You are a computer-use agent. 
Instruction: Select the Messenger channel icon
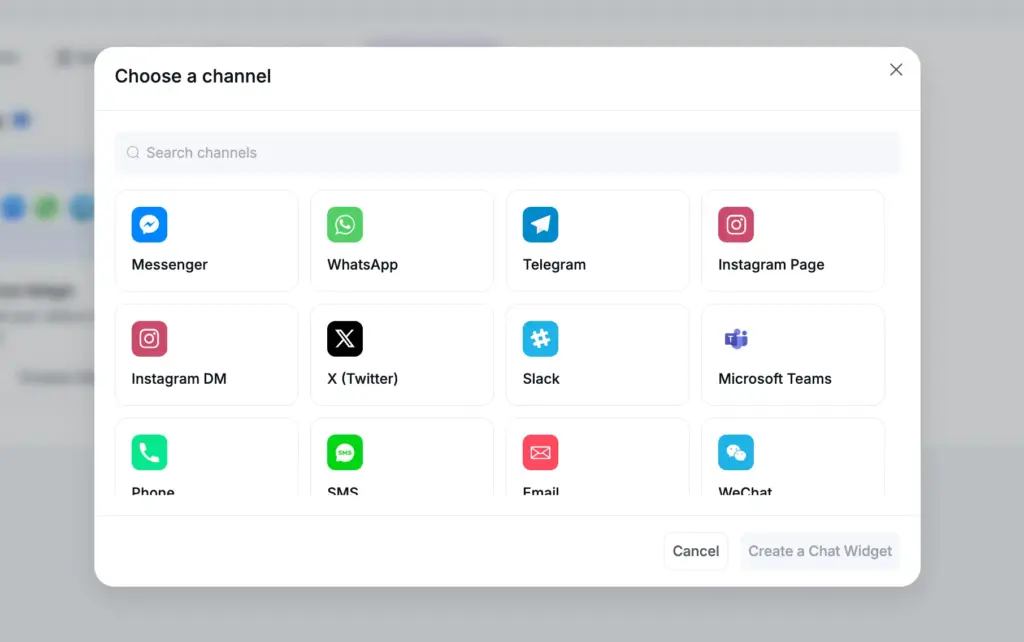click(149, 225)
